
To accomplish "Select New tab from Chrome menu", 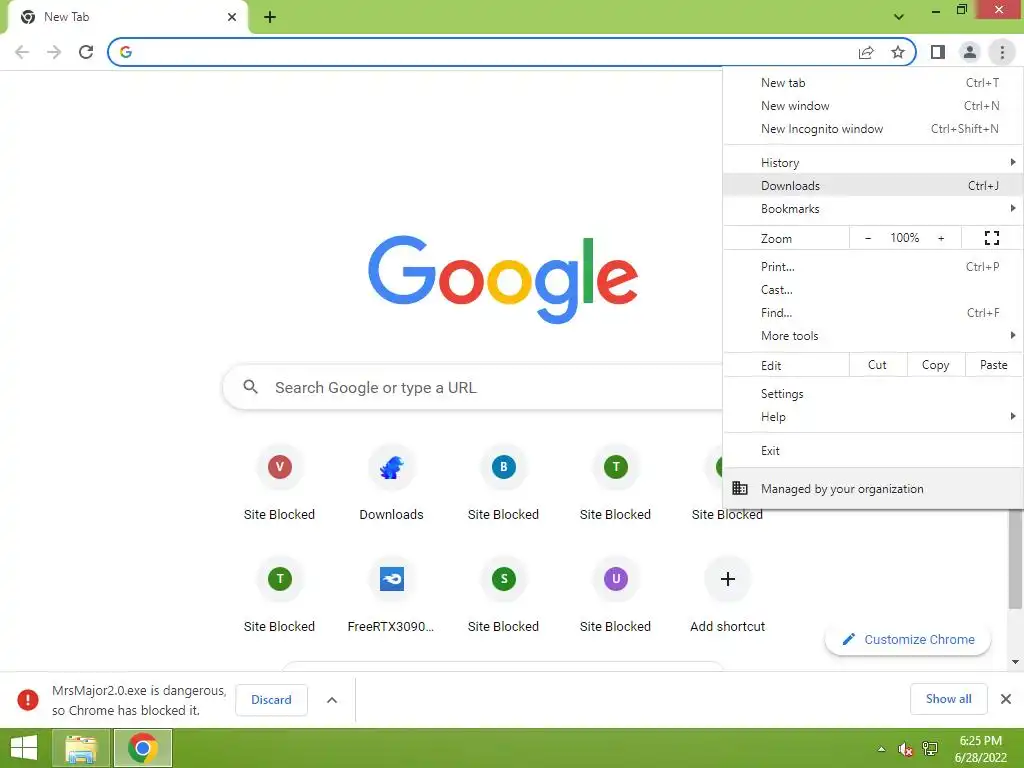I will 873,83.
